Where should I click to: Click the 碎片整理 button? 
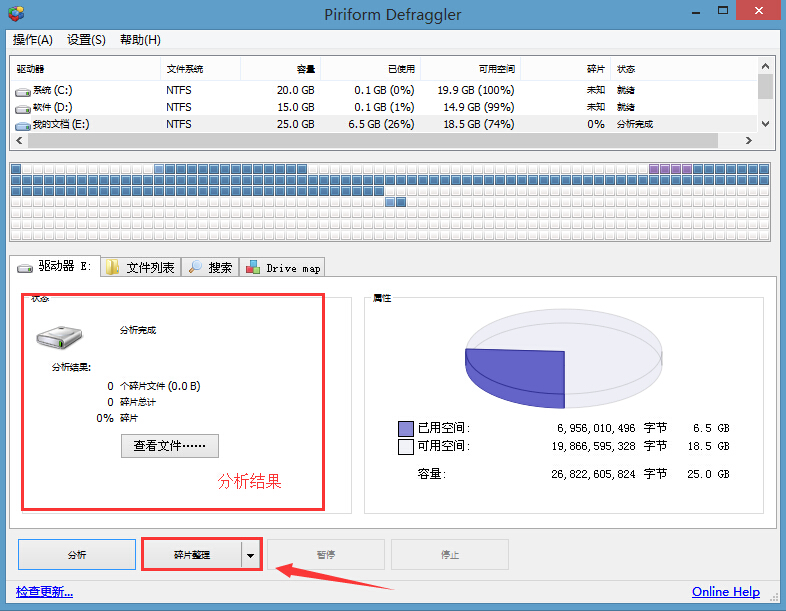pos(192,554)
